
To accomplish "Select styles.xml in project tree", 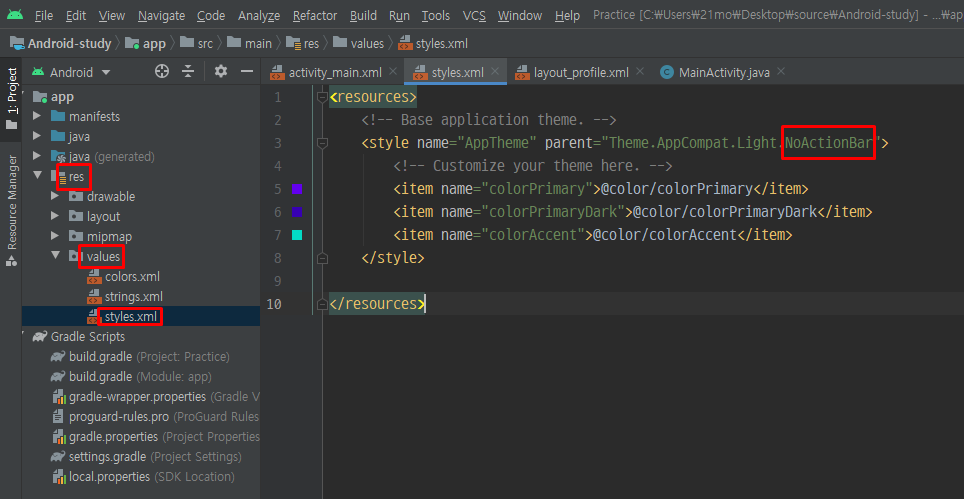I will [131, 317].
